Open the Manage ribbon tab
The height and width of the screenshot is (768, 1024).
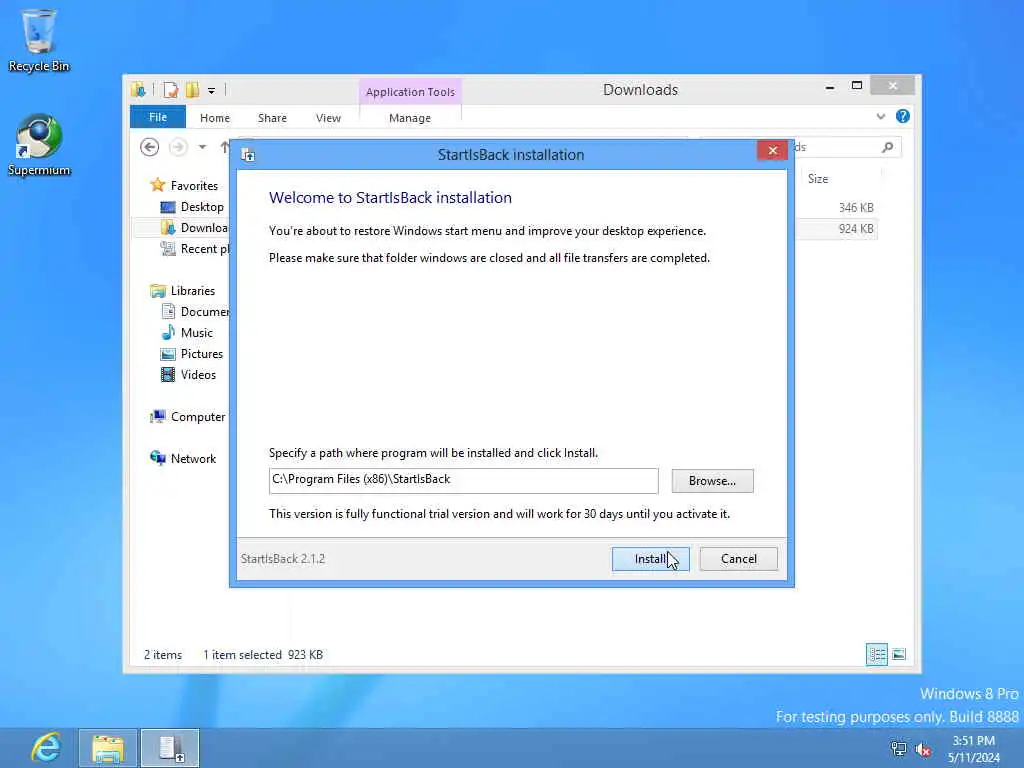409,118
